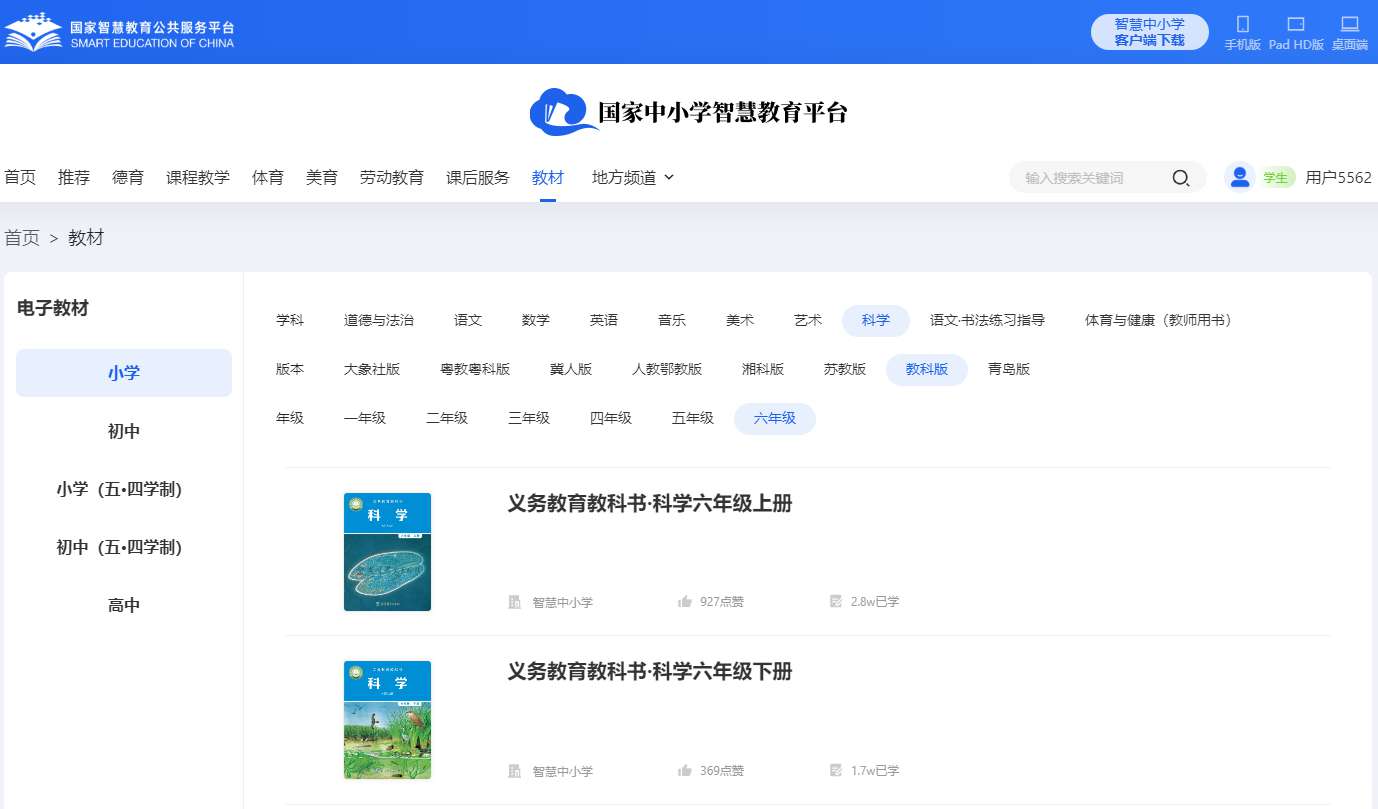Select the 教材 nav item
Screen dimensions: 1378x809
click(x=548, y=177)
